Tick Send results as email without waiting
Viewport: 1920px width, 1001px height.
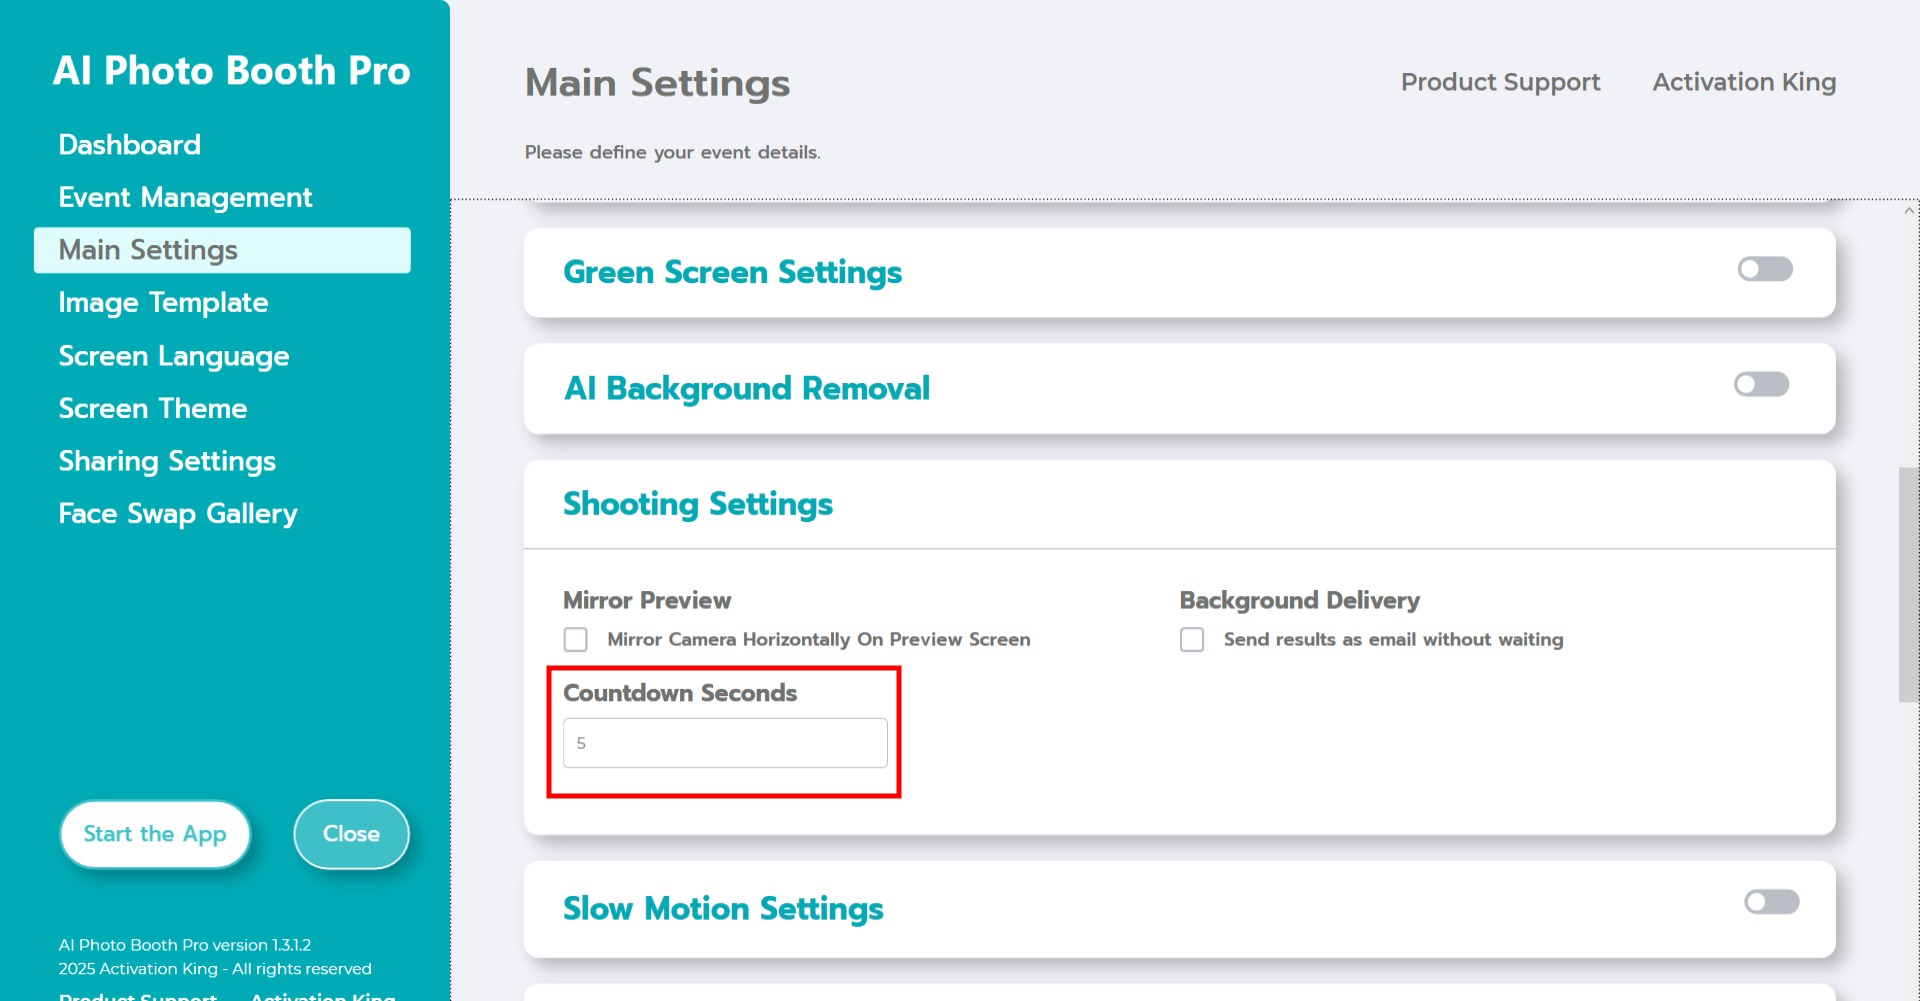1192,639
